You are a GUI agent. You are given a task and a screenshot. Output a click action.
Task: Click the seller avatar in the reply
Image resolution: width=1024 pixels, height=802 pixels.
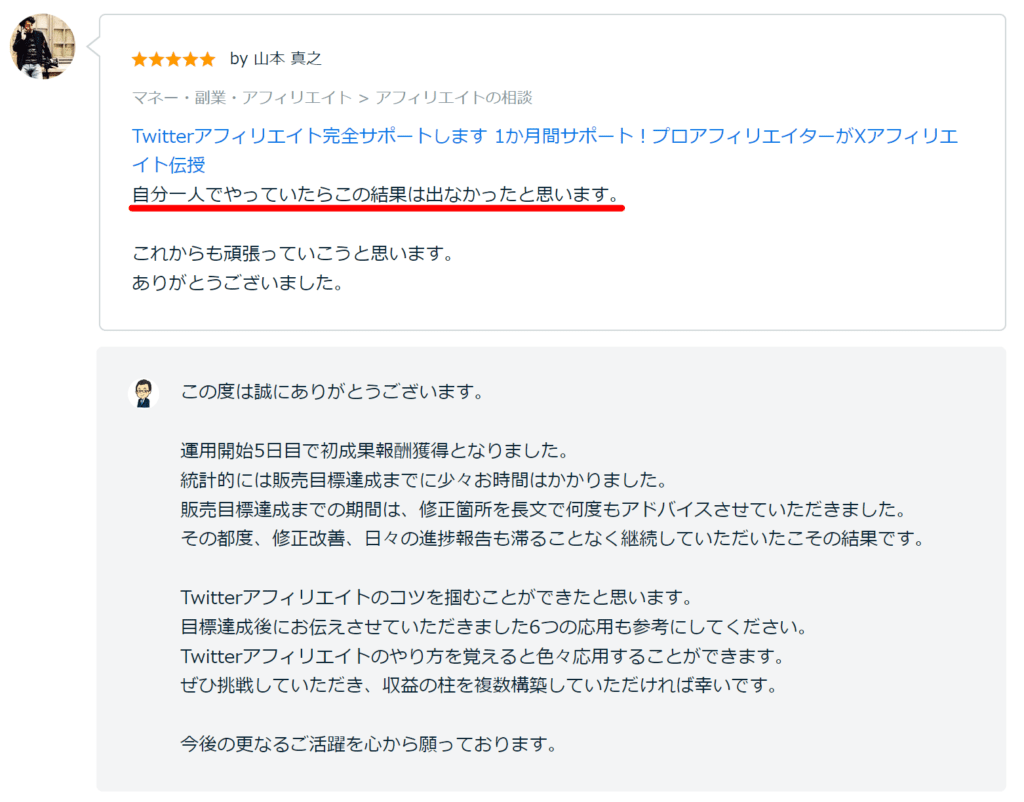(143, 392)
